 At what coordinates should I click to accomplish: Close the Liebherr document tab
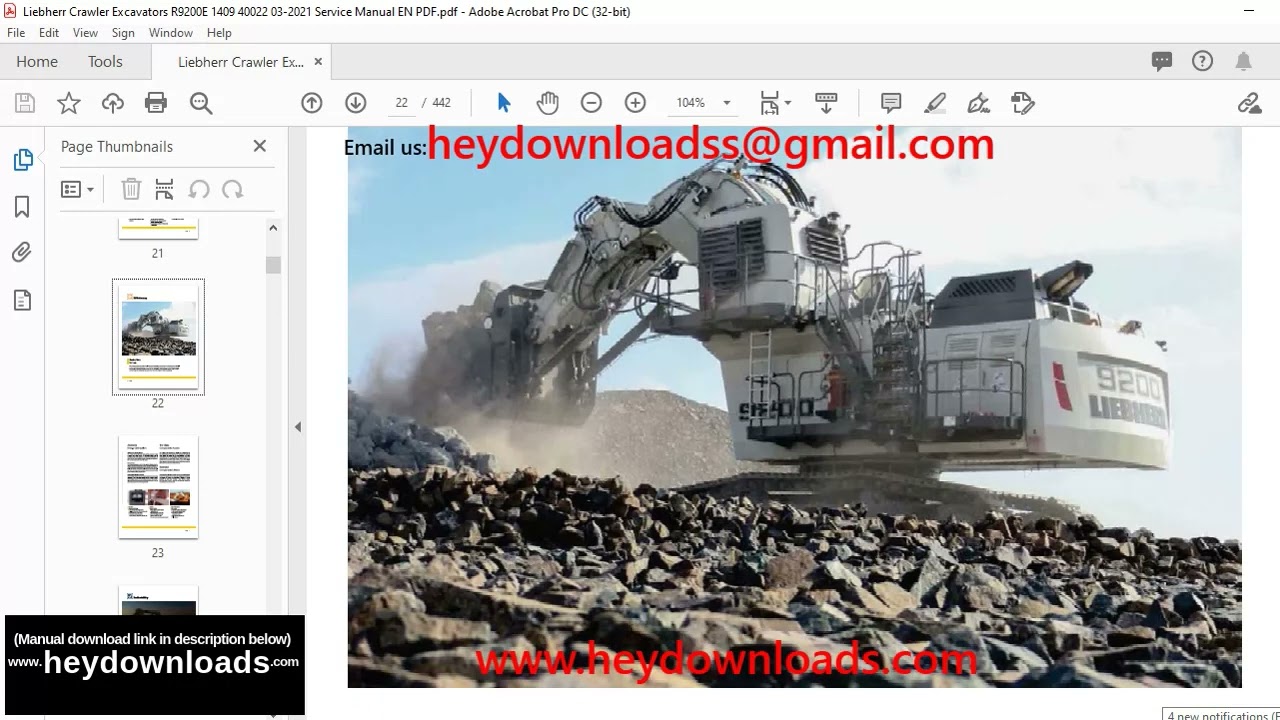(318, 62)
